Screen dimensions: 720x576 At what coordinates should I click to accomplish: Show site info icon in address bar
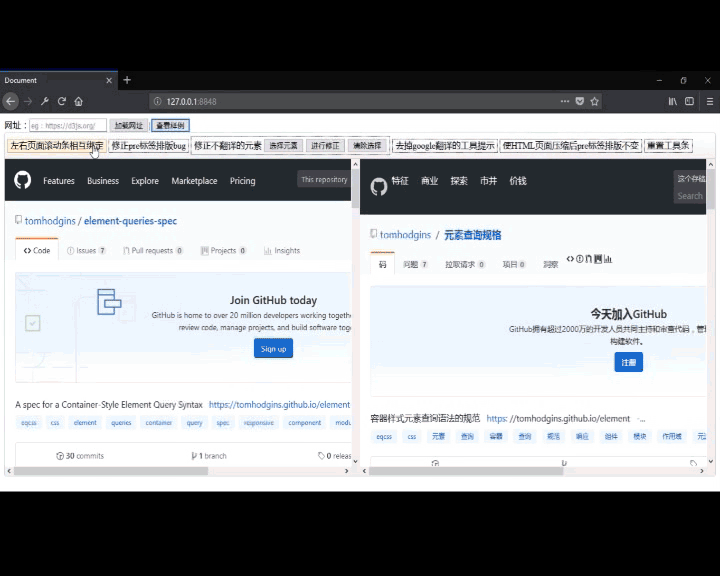tap(157, 102)
